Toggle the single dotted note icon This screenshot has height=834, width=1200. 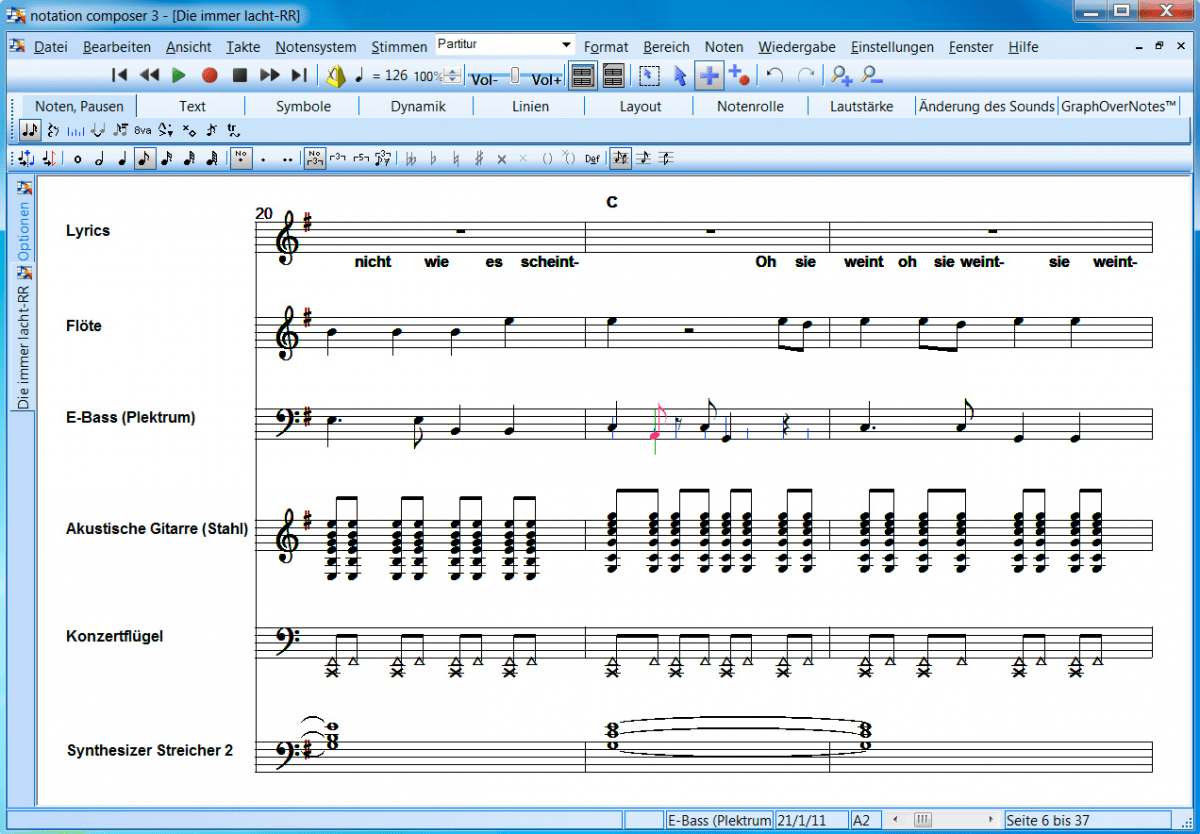pos(263,158)
